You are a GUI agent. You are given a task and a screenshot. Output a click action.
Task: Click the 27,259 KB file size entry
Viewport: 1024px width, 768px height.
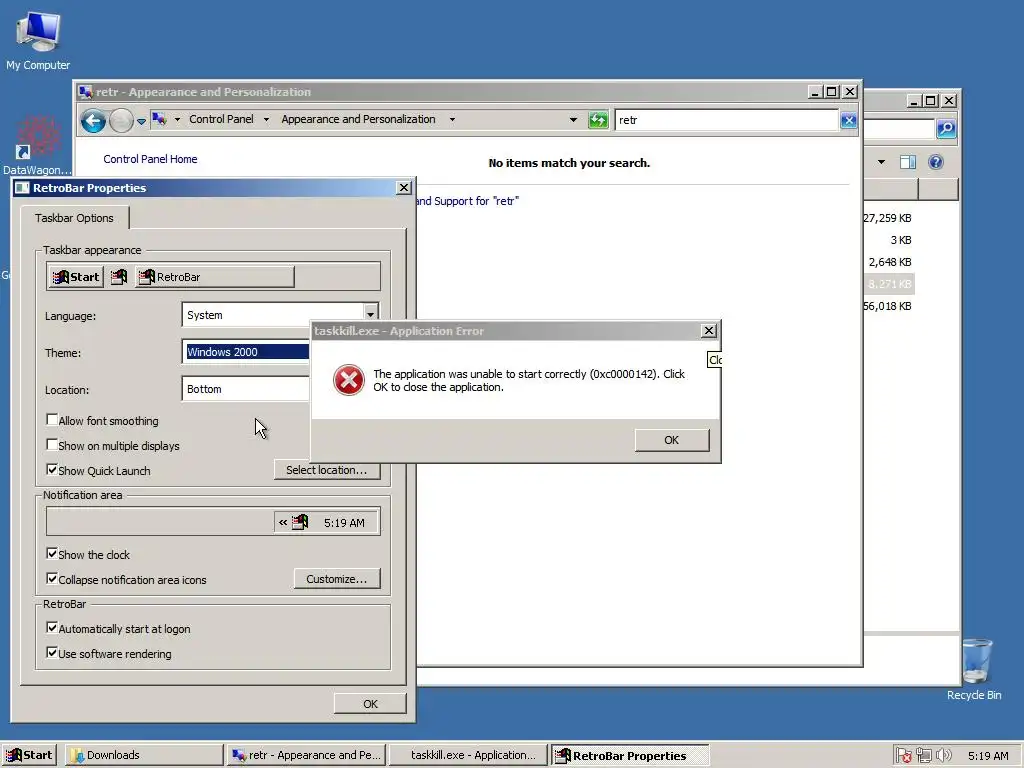(887, 218)
